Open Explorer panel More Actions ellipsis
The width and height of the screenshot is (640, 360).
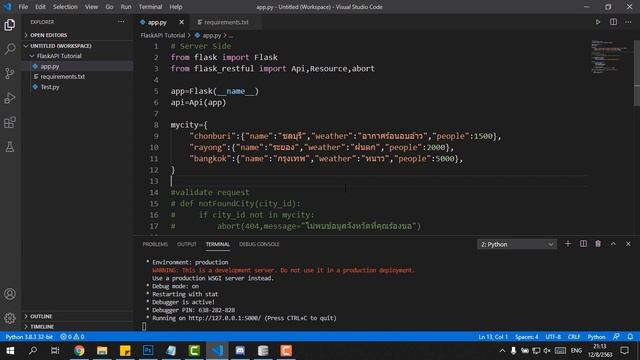[x=121, y=22]
